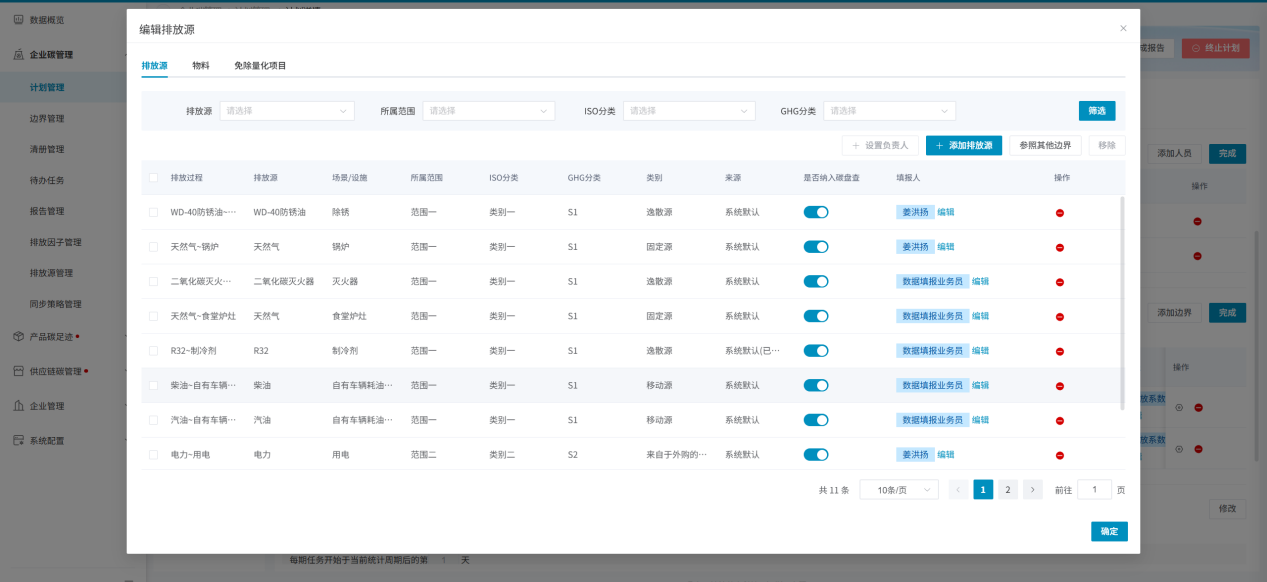The height and width of the screenshot is (582, 1267).
Task: Click the 系统配置 sidebar icon
Action: [x=18, y=440]
